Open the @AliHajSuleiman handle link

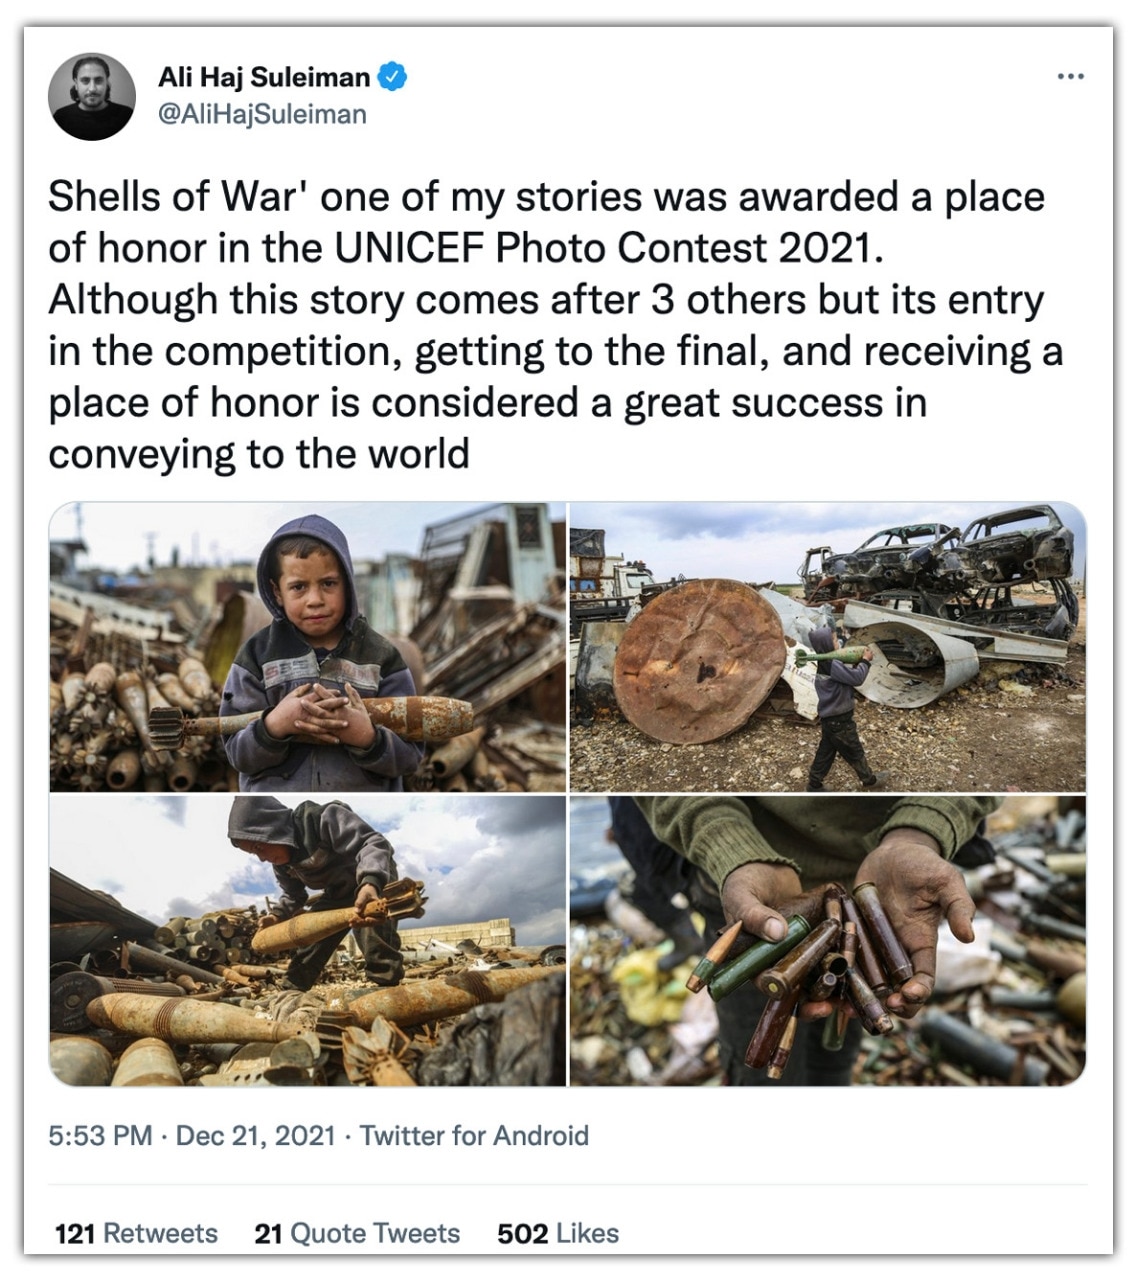[x=262, y=115]
